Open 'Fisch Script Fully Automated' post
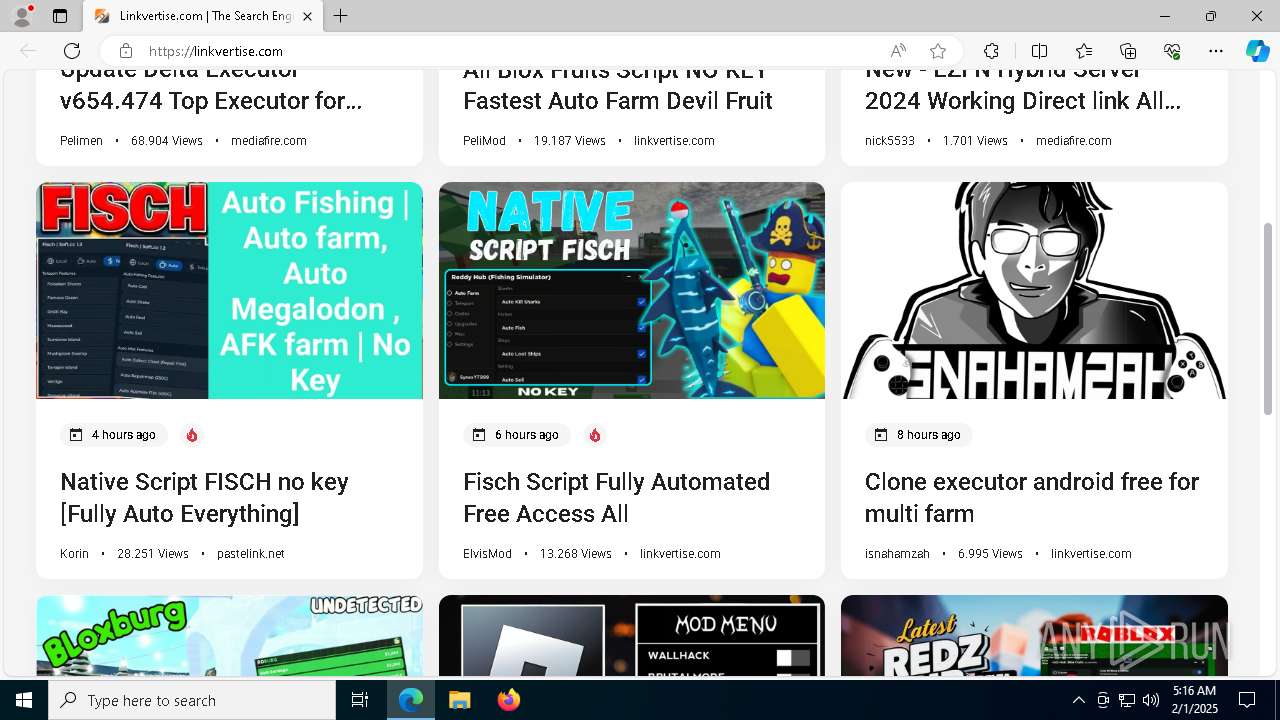 tap(616, 497)
